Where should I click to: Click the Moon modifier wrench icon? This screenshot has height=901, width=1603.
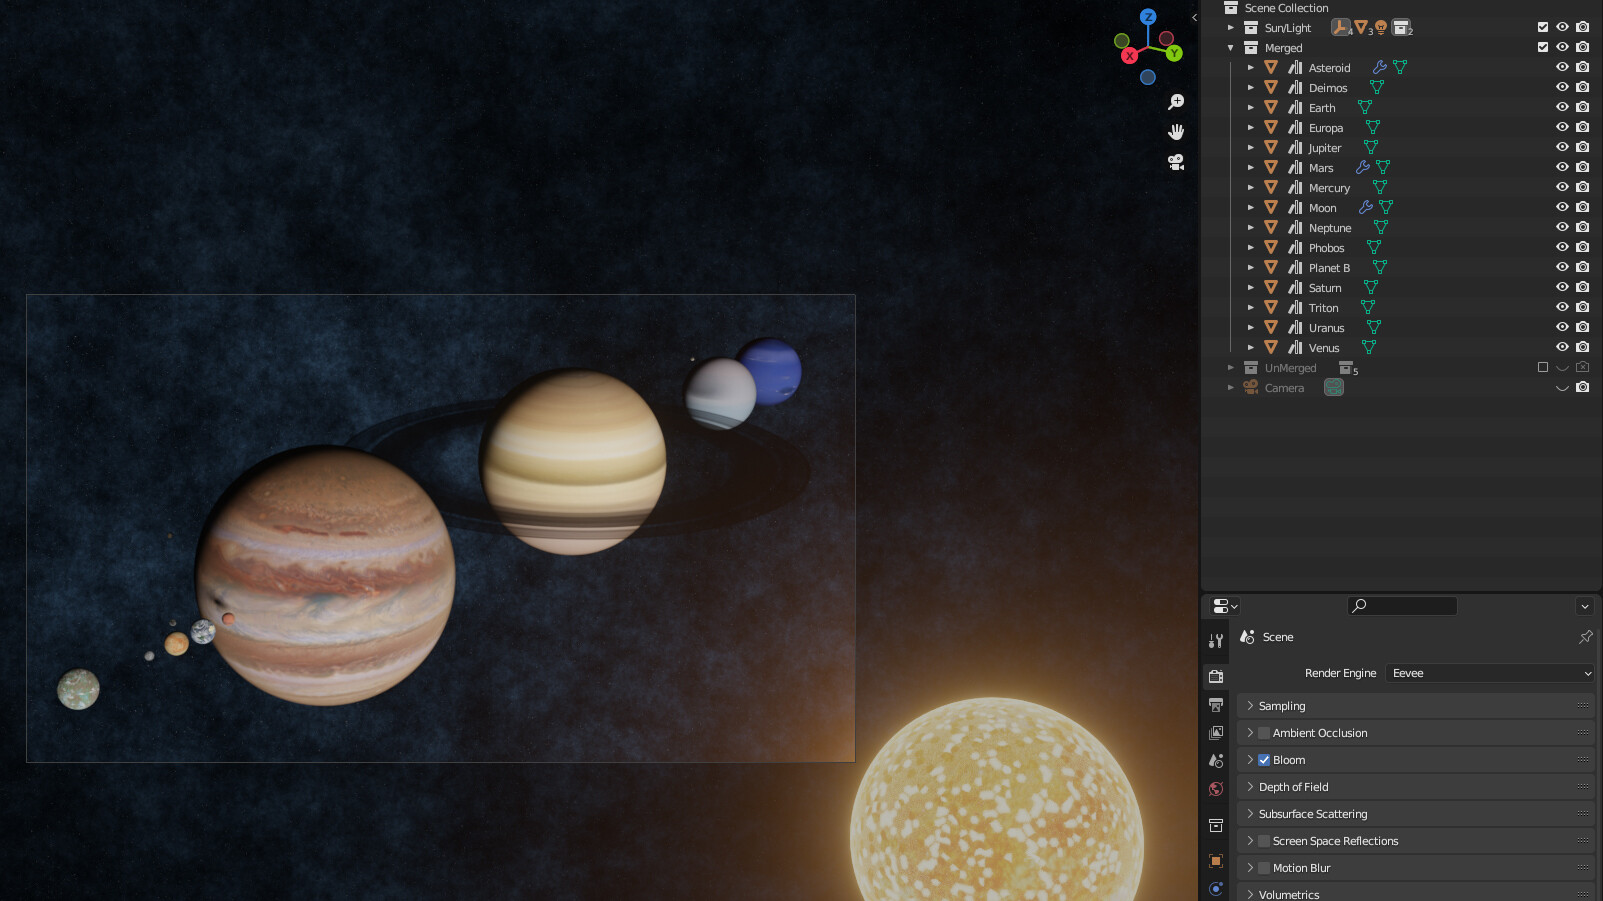(x=1366, y=207)
